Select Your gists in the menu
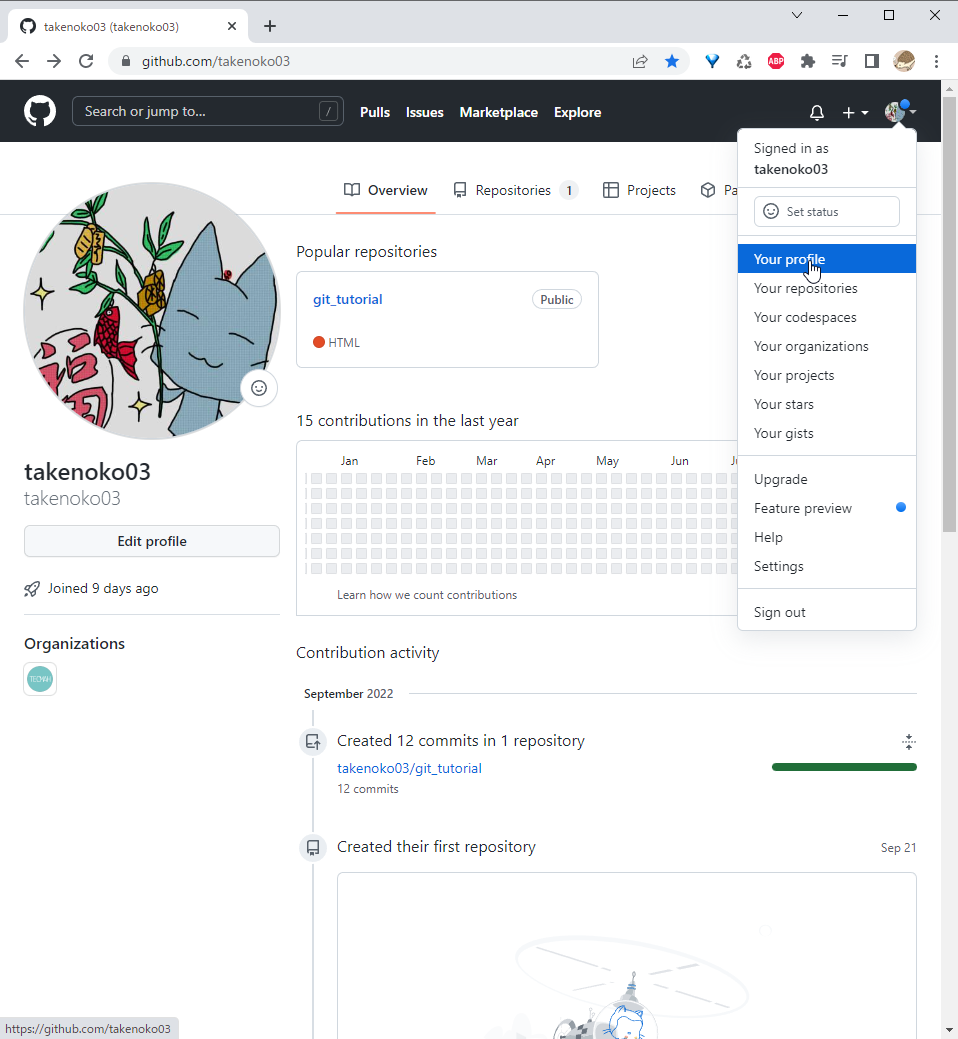This screenshot has width=958, height=1039. point(827,433)
